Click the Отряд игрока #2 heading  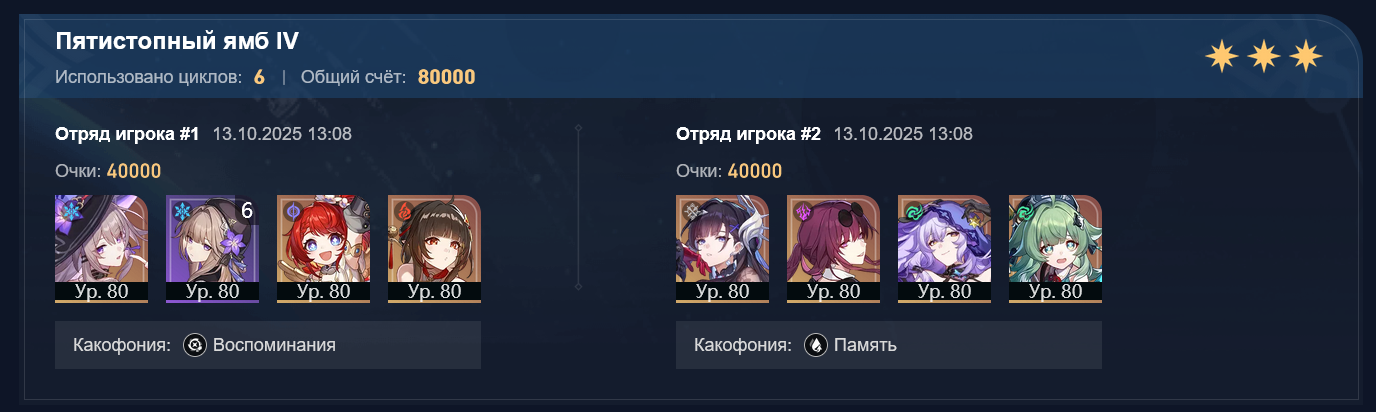[x=749, y=134]
